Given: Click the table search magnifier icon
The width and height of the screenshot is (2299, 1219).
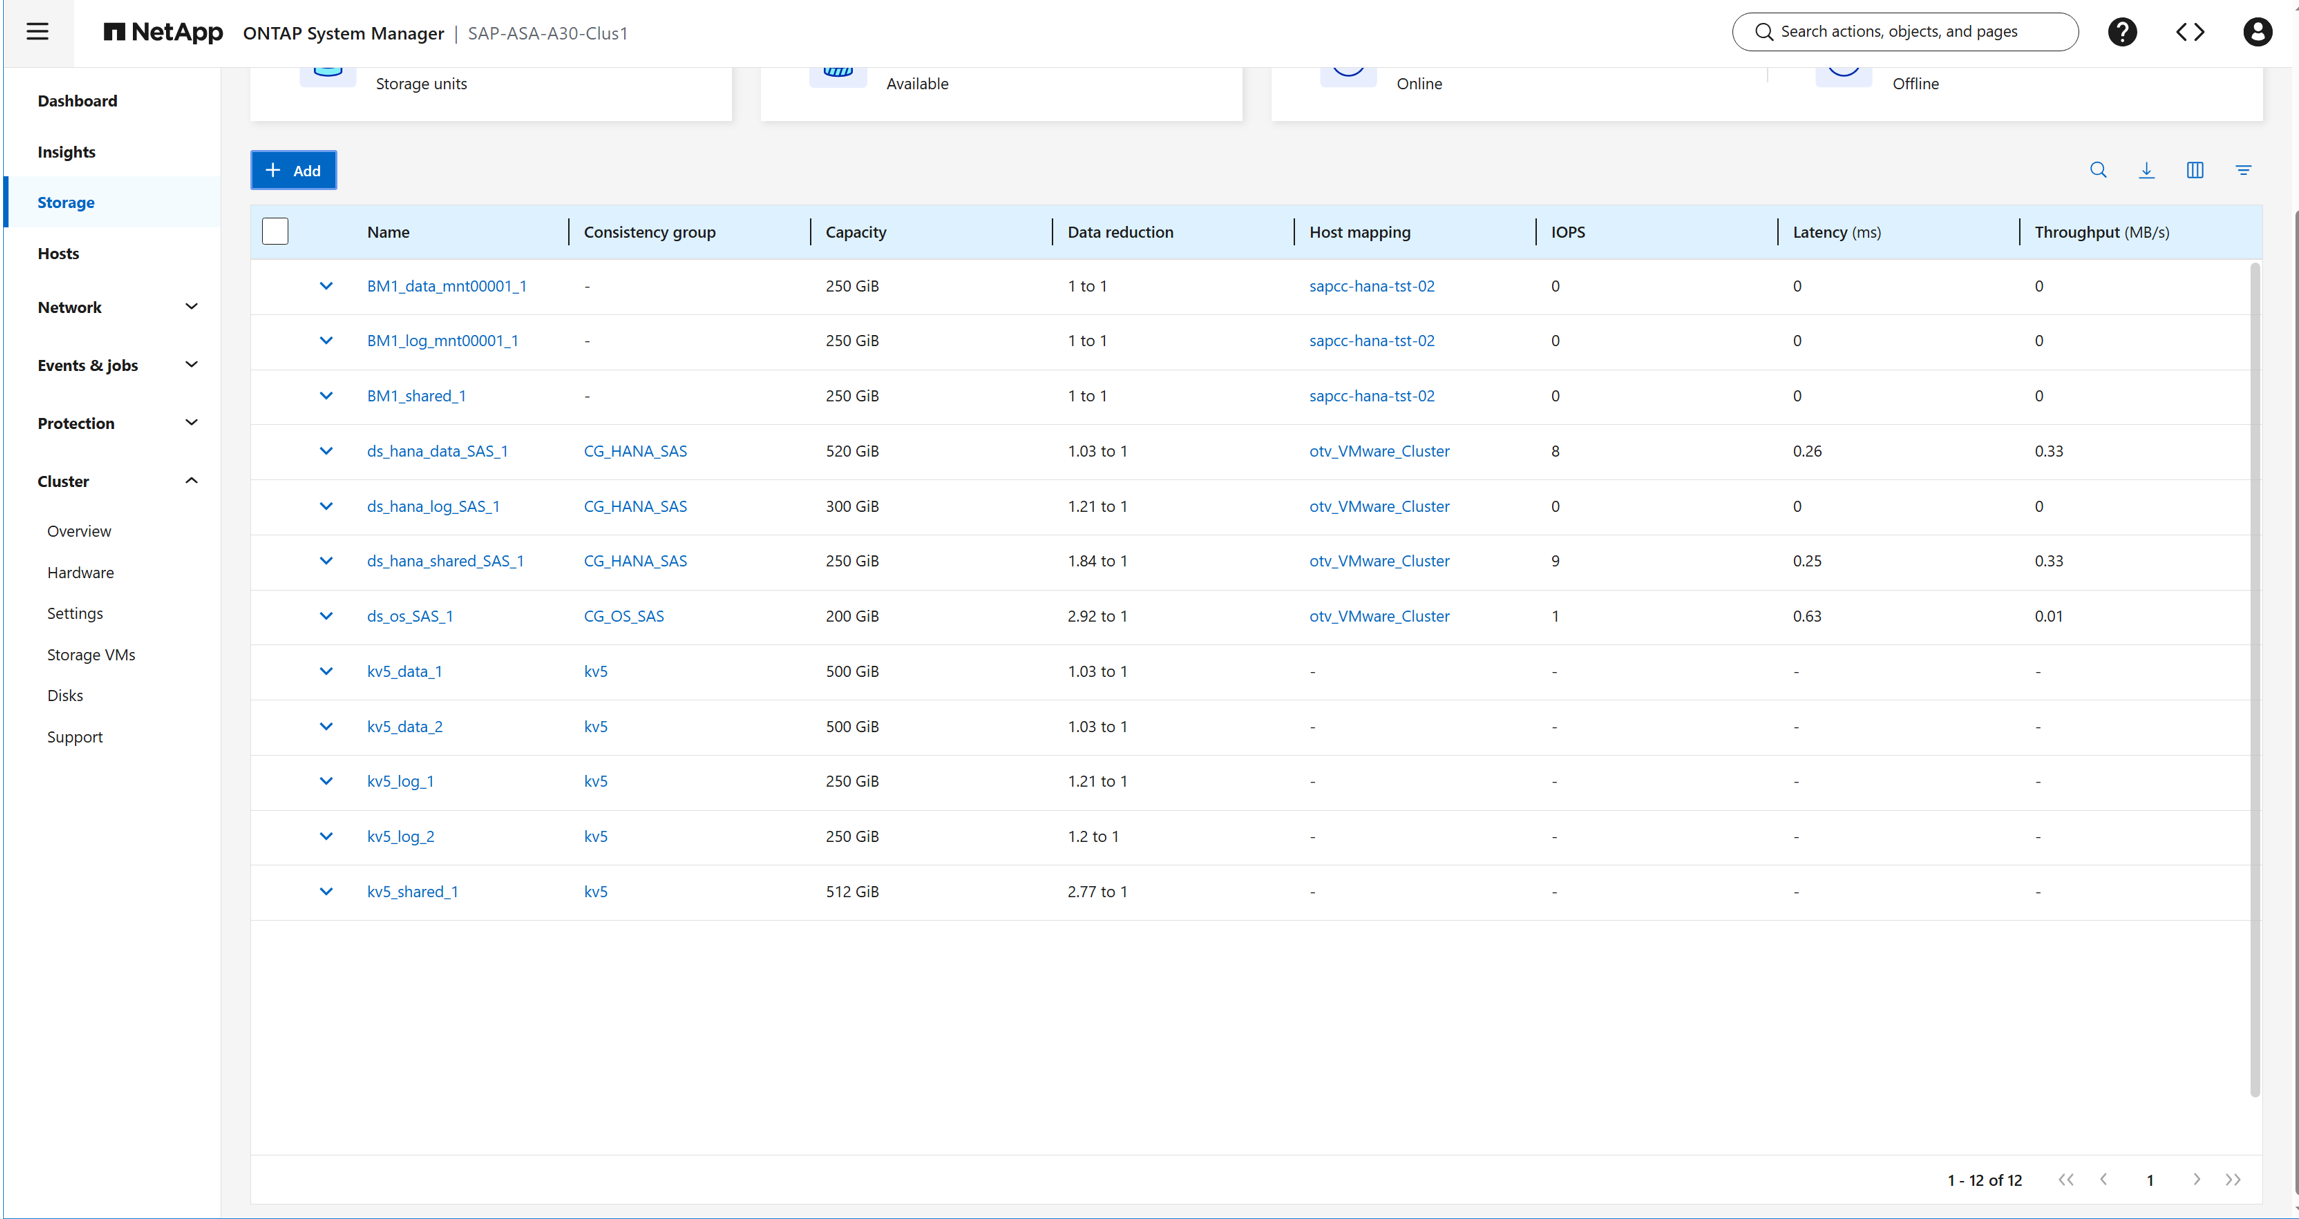Looking at the screenshot, I should tap(2098, 170).
